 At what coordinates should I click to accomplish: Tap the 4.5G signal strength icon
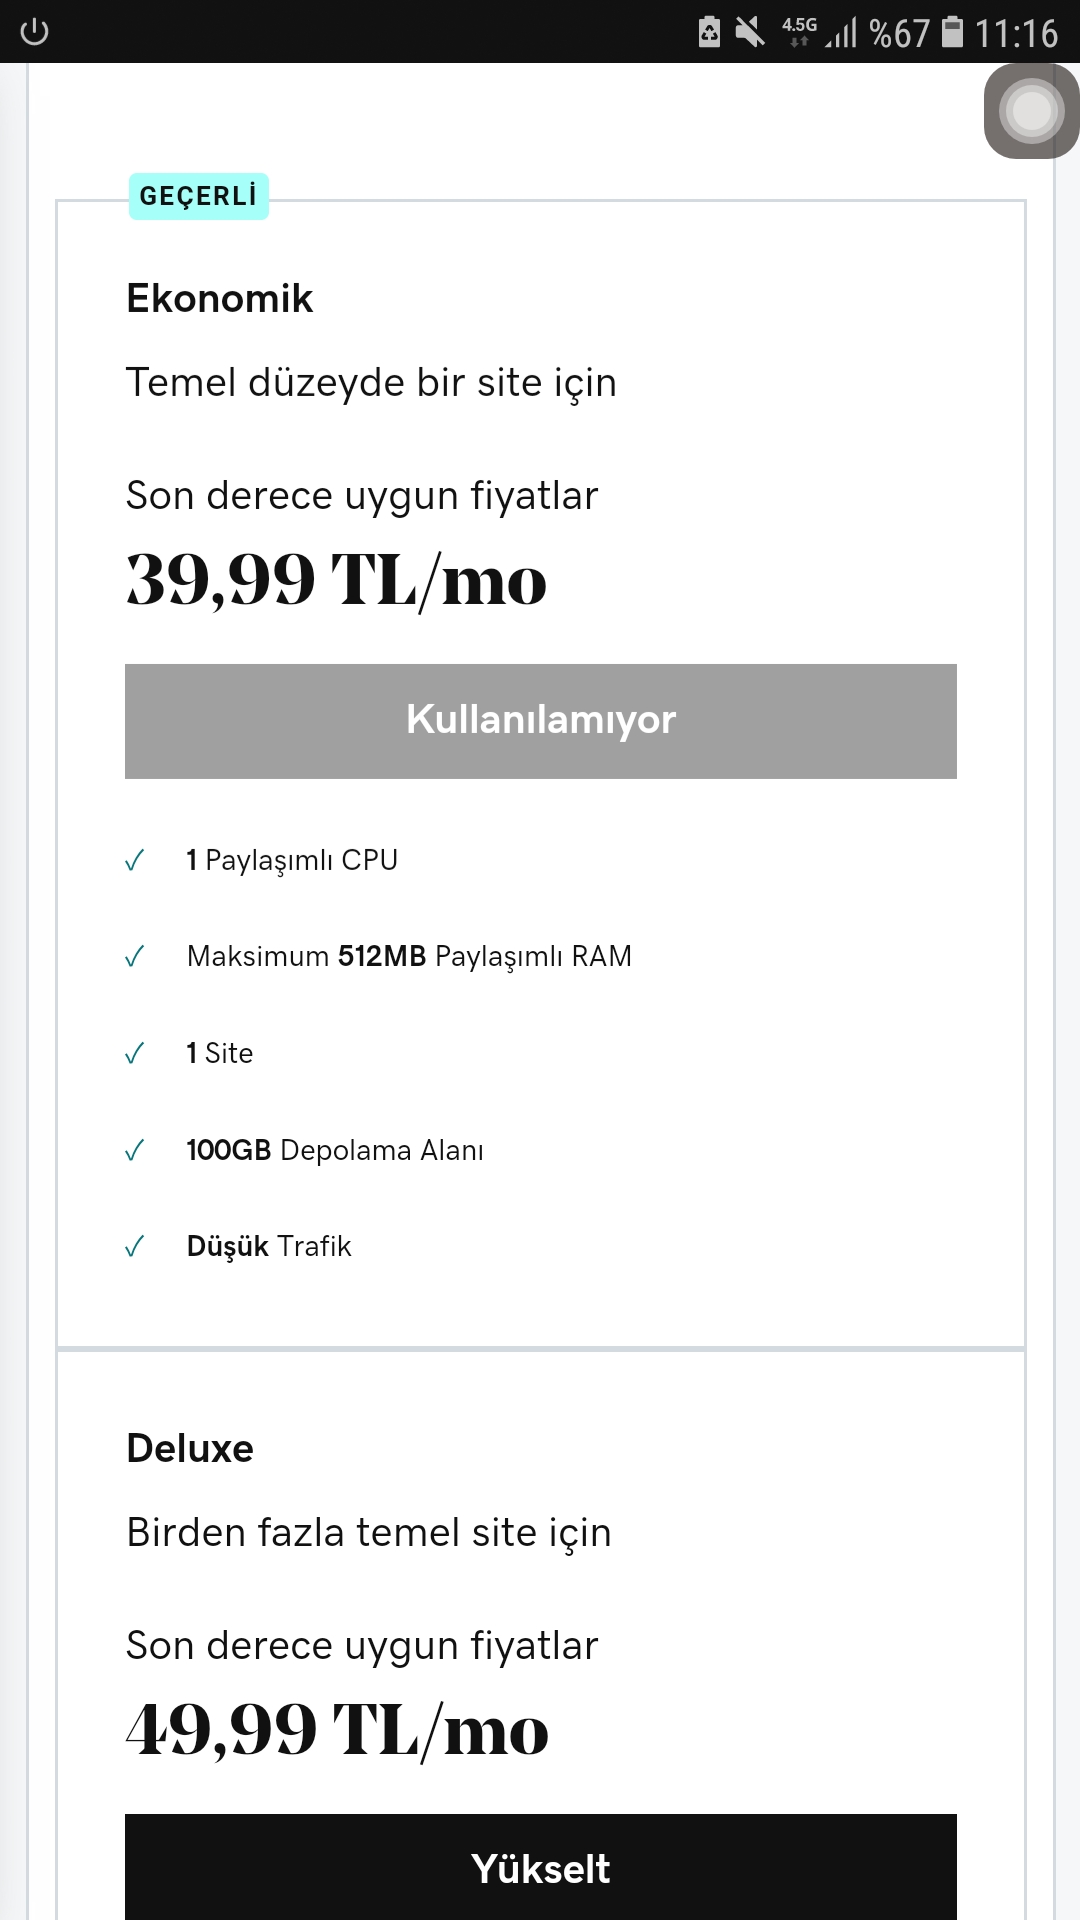819,32
